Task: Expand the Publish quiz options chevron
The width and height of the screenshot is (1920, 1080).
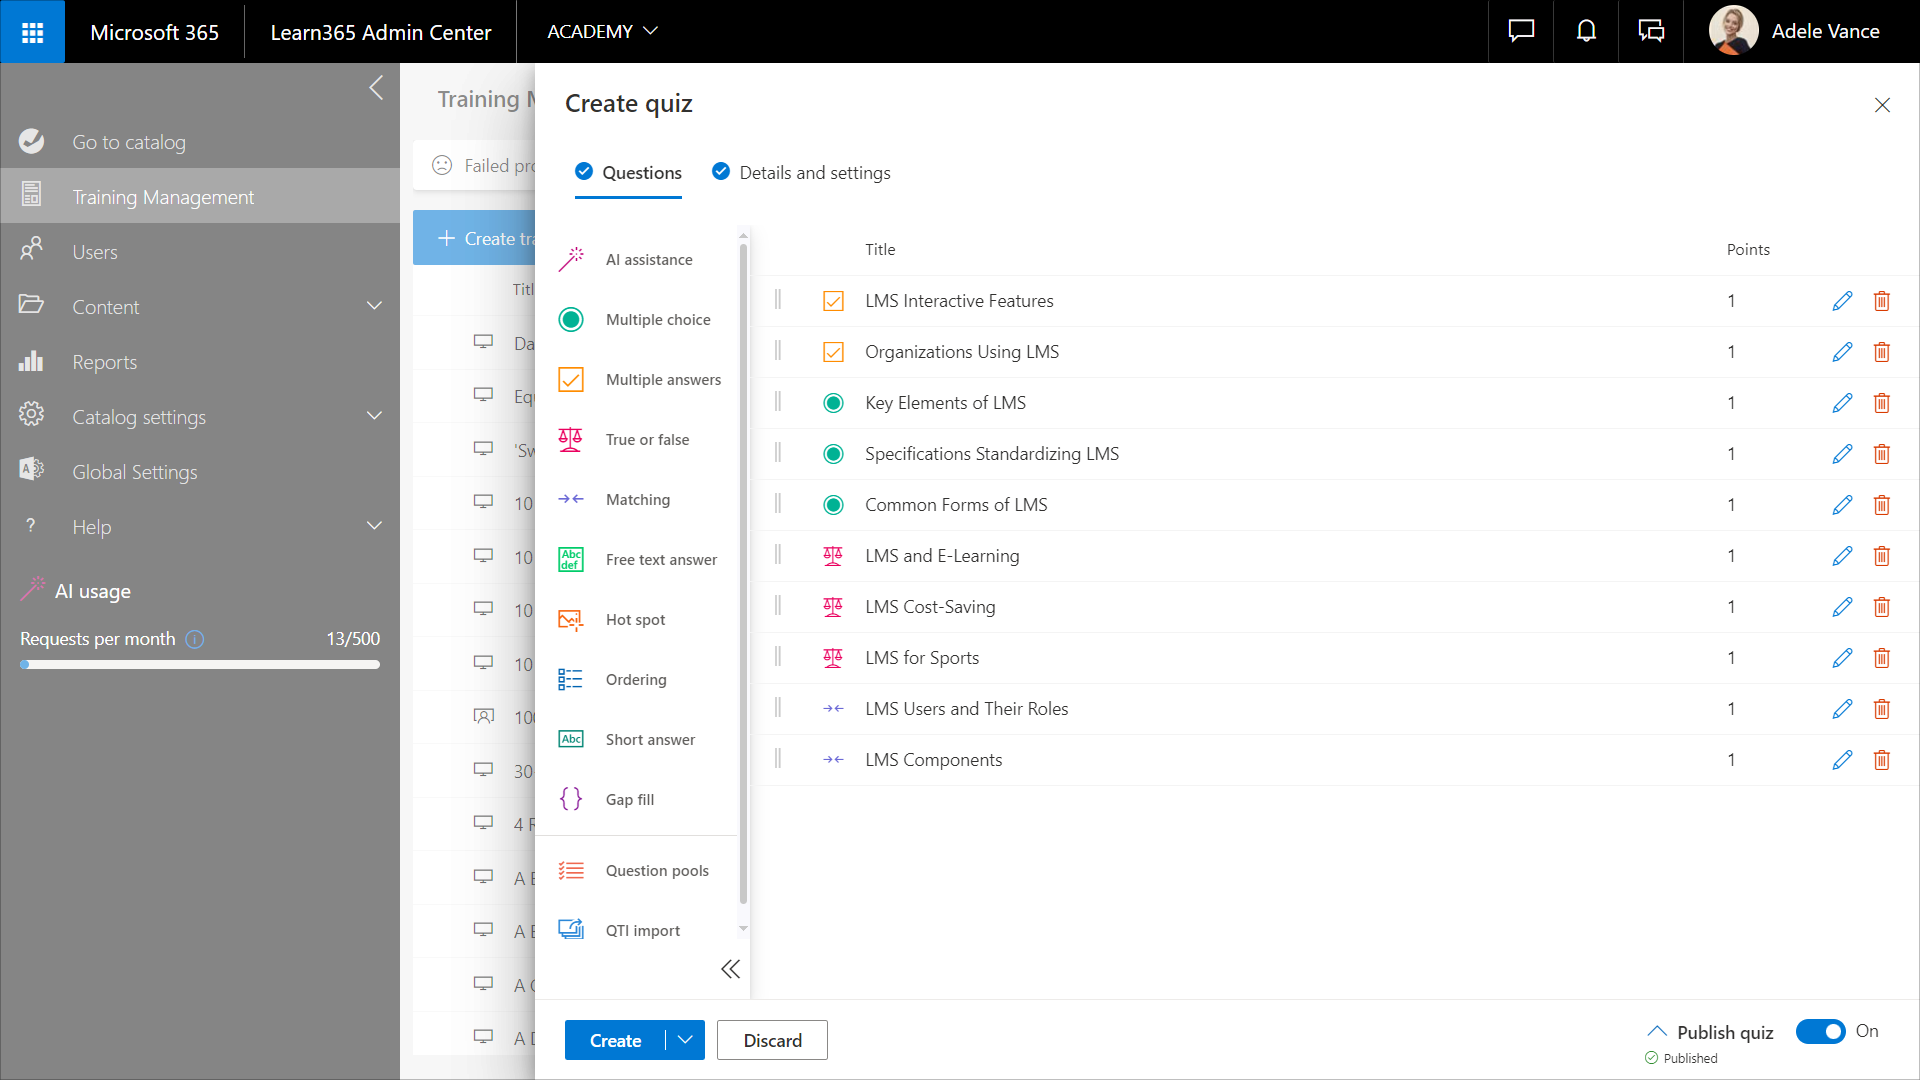Action: tap(1657, 1031)
